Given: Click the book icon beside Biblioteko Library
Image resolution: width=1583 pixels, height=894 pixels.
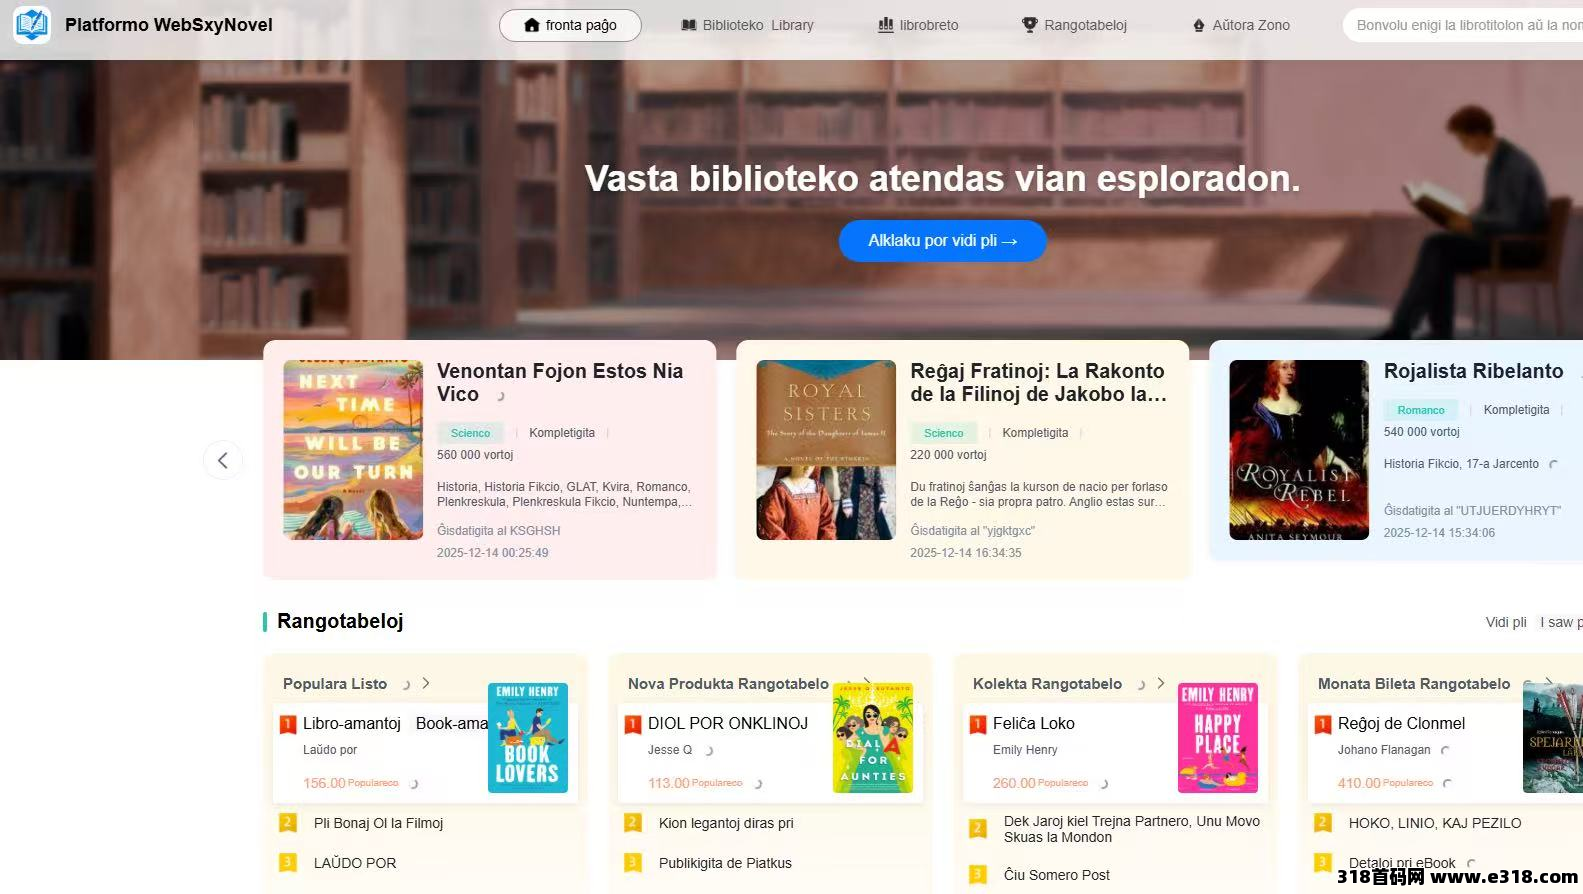Looking at the screenshot, I should [x=689, y=25].
